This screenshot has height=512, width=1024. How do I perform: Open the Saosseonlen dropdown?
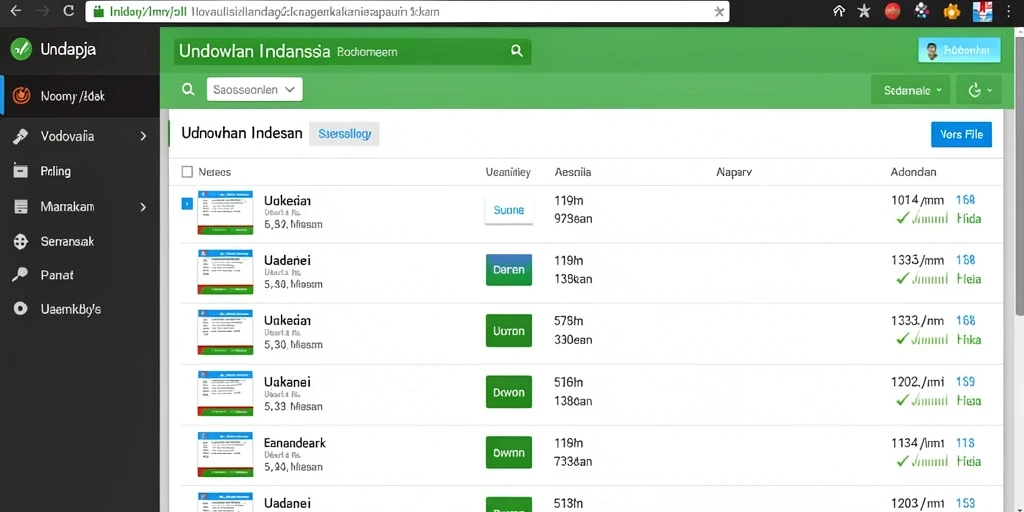255,89
